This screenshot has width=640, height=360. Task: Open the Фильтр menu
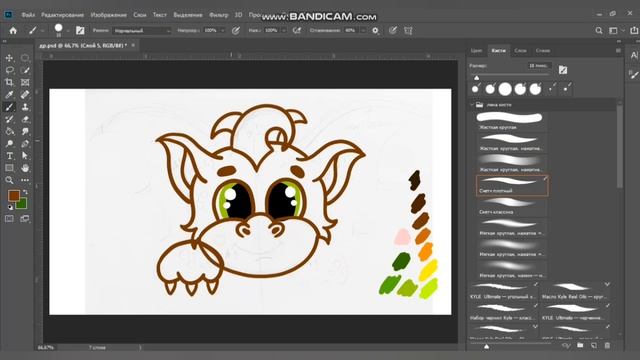(219, 15)
